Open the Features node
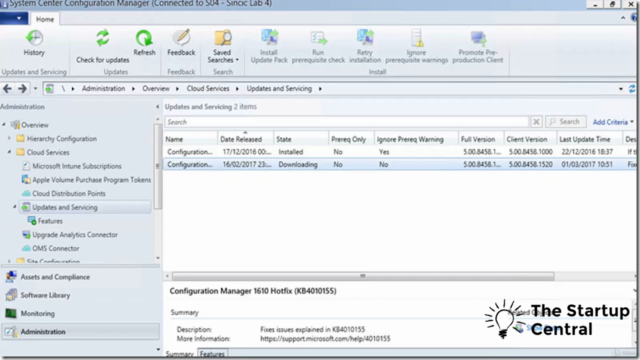This screenshot has width=640, height=360. [45, 221]
